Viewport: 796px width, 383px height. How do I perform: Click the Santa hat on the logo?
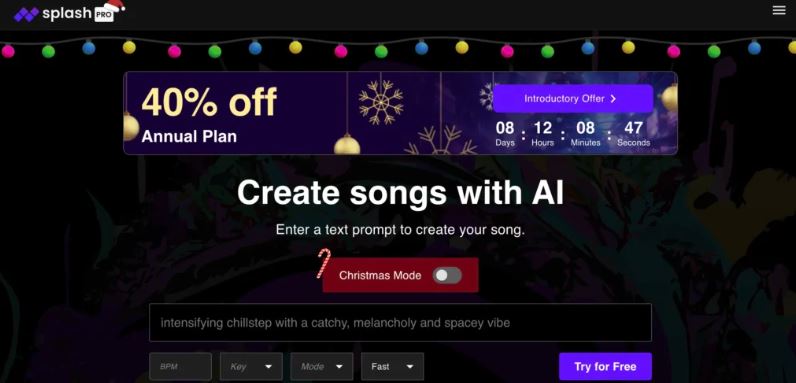pyautogui.click(x=115, y=7)
